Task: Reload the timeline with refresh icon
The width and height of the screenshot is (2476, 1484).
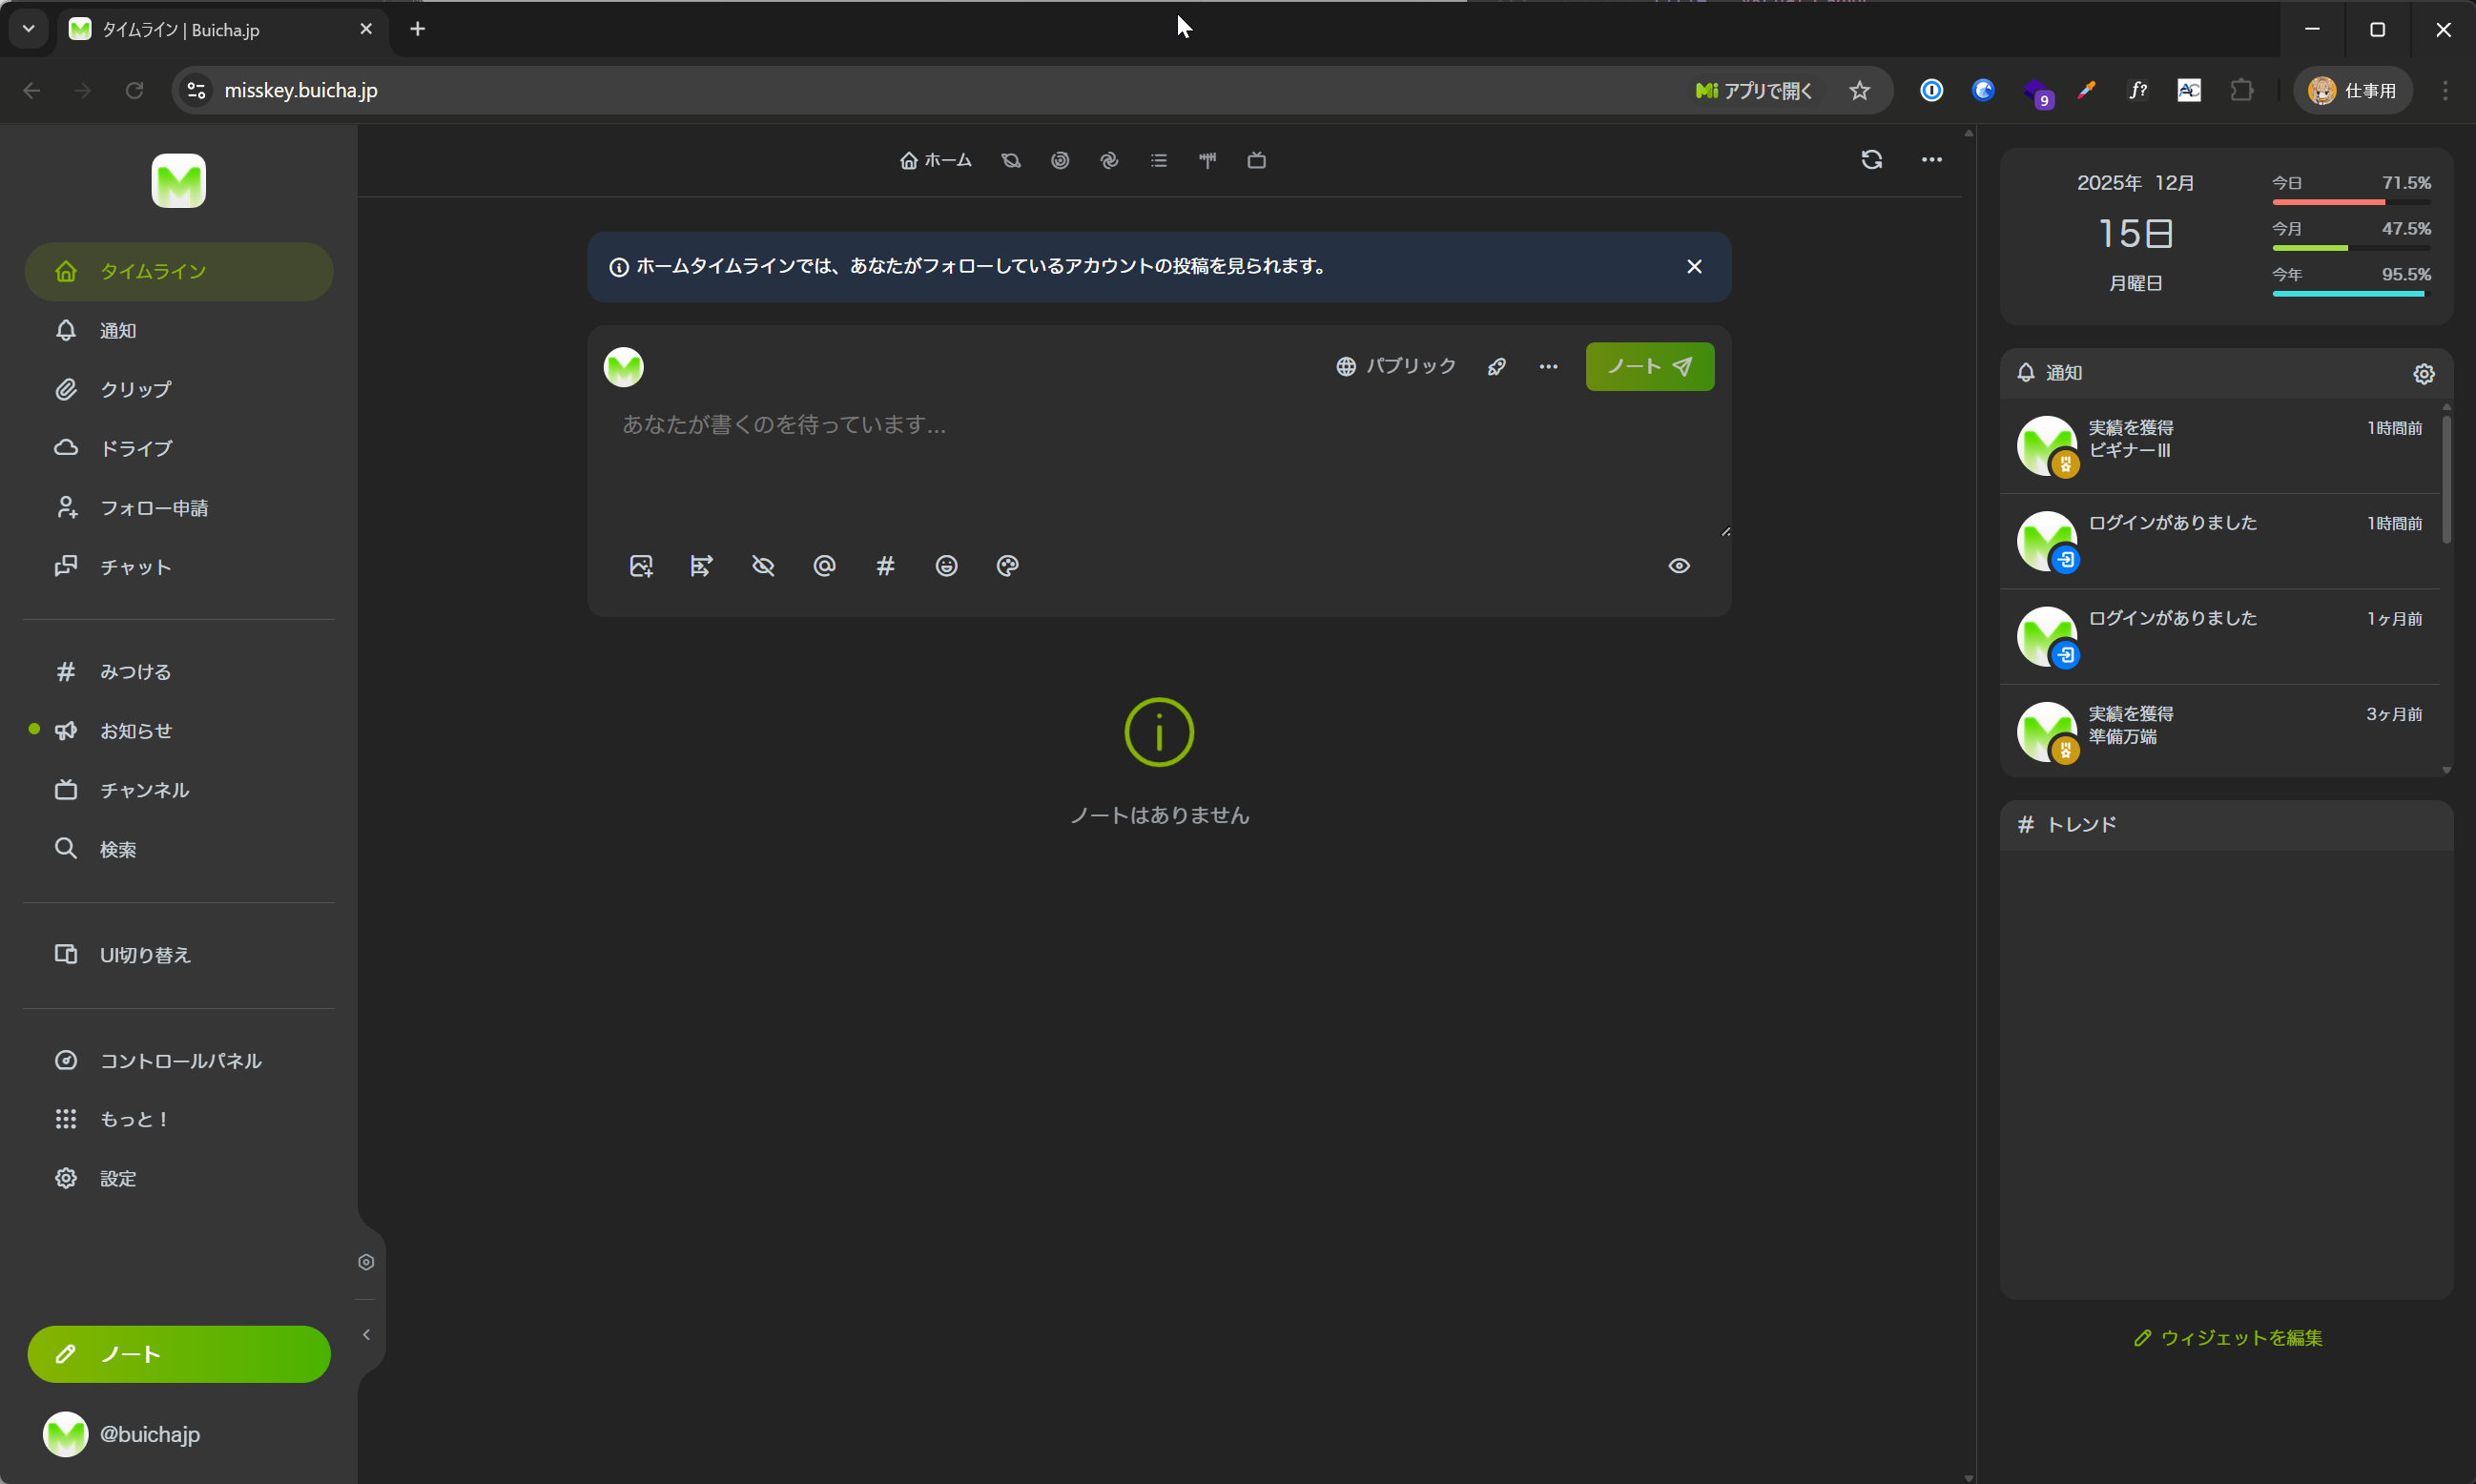Action: click(x=1871, y=160)
